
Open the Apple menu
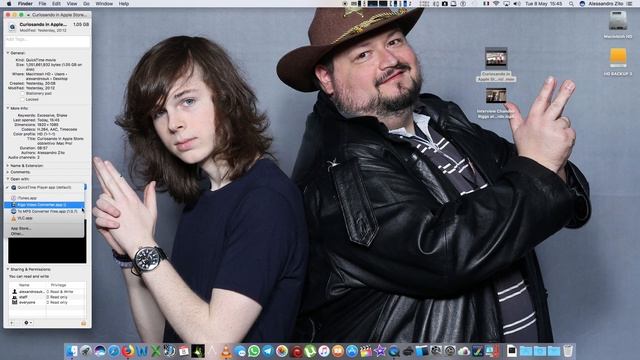click(9, 4)
